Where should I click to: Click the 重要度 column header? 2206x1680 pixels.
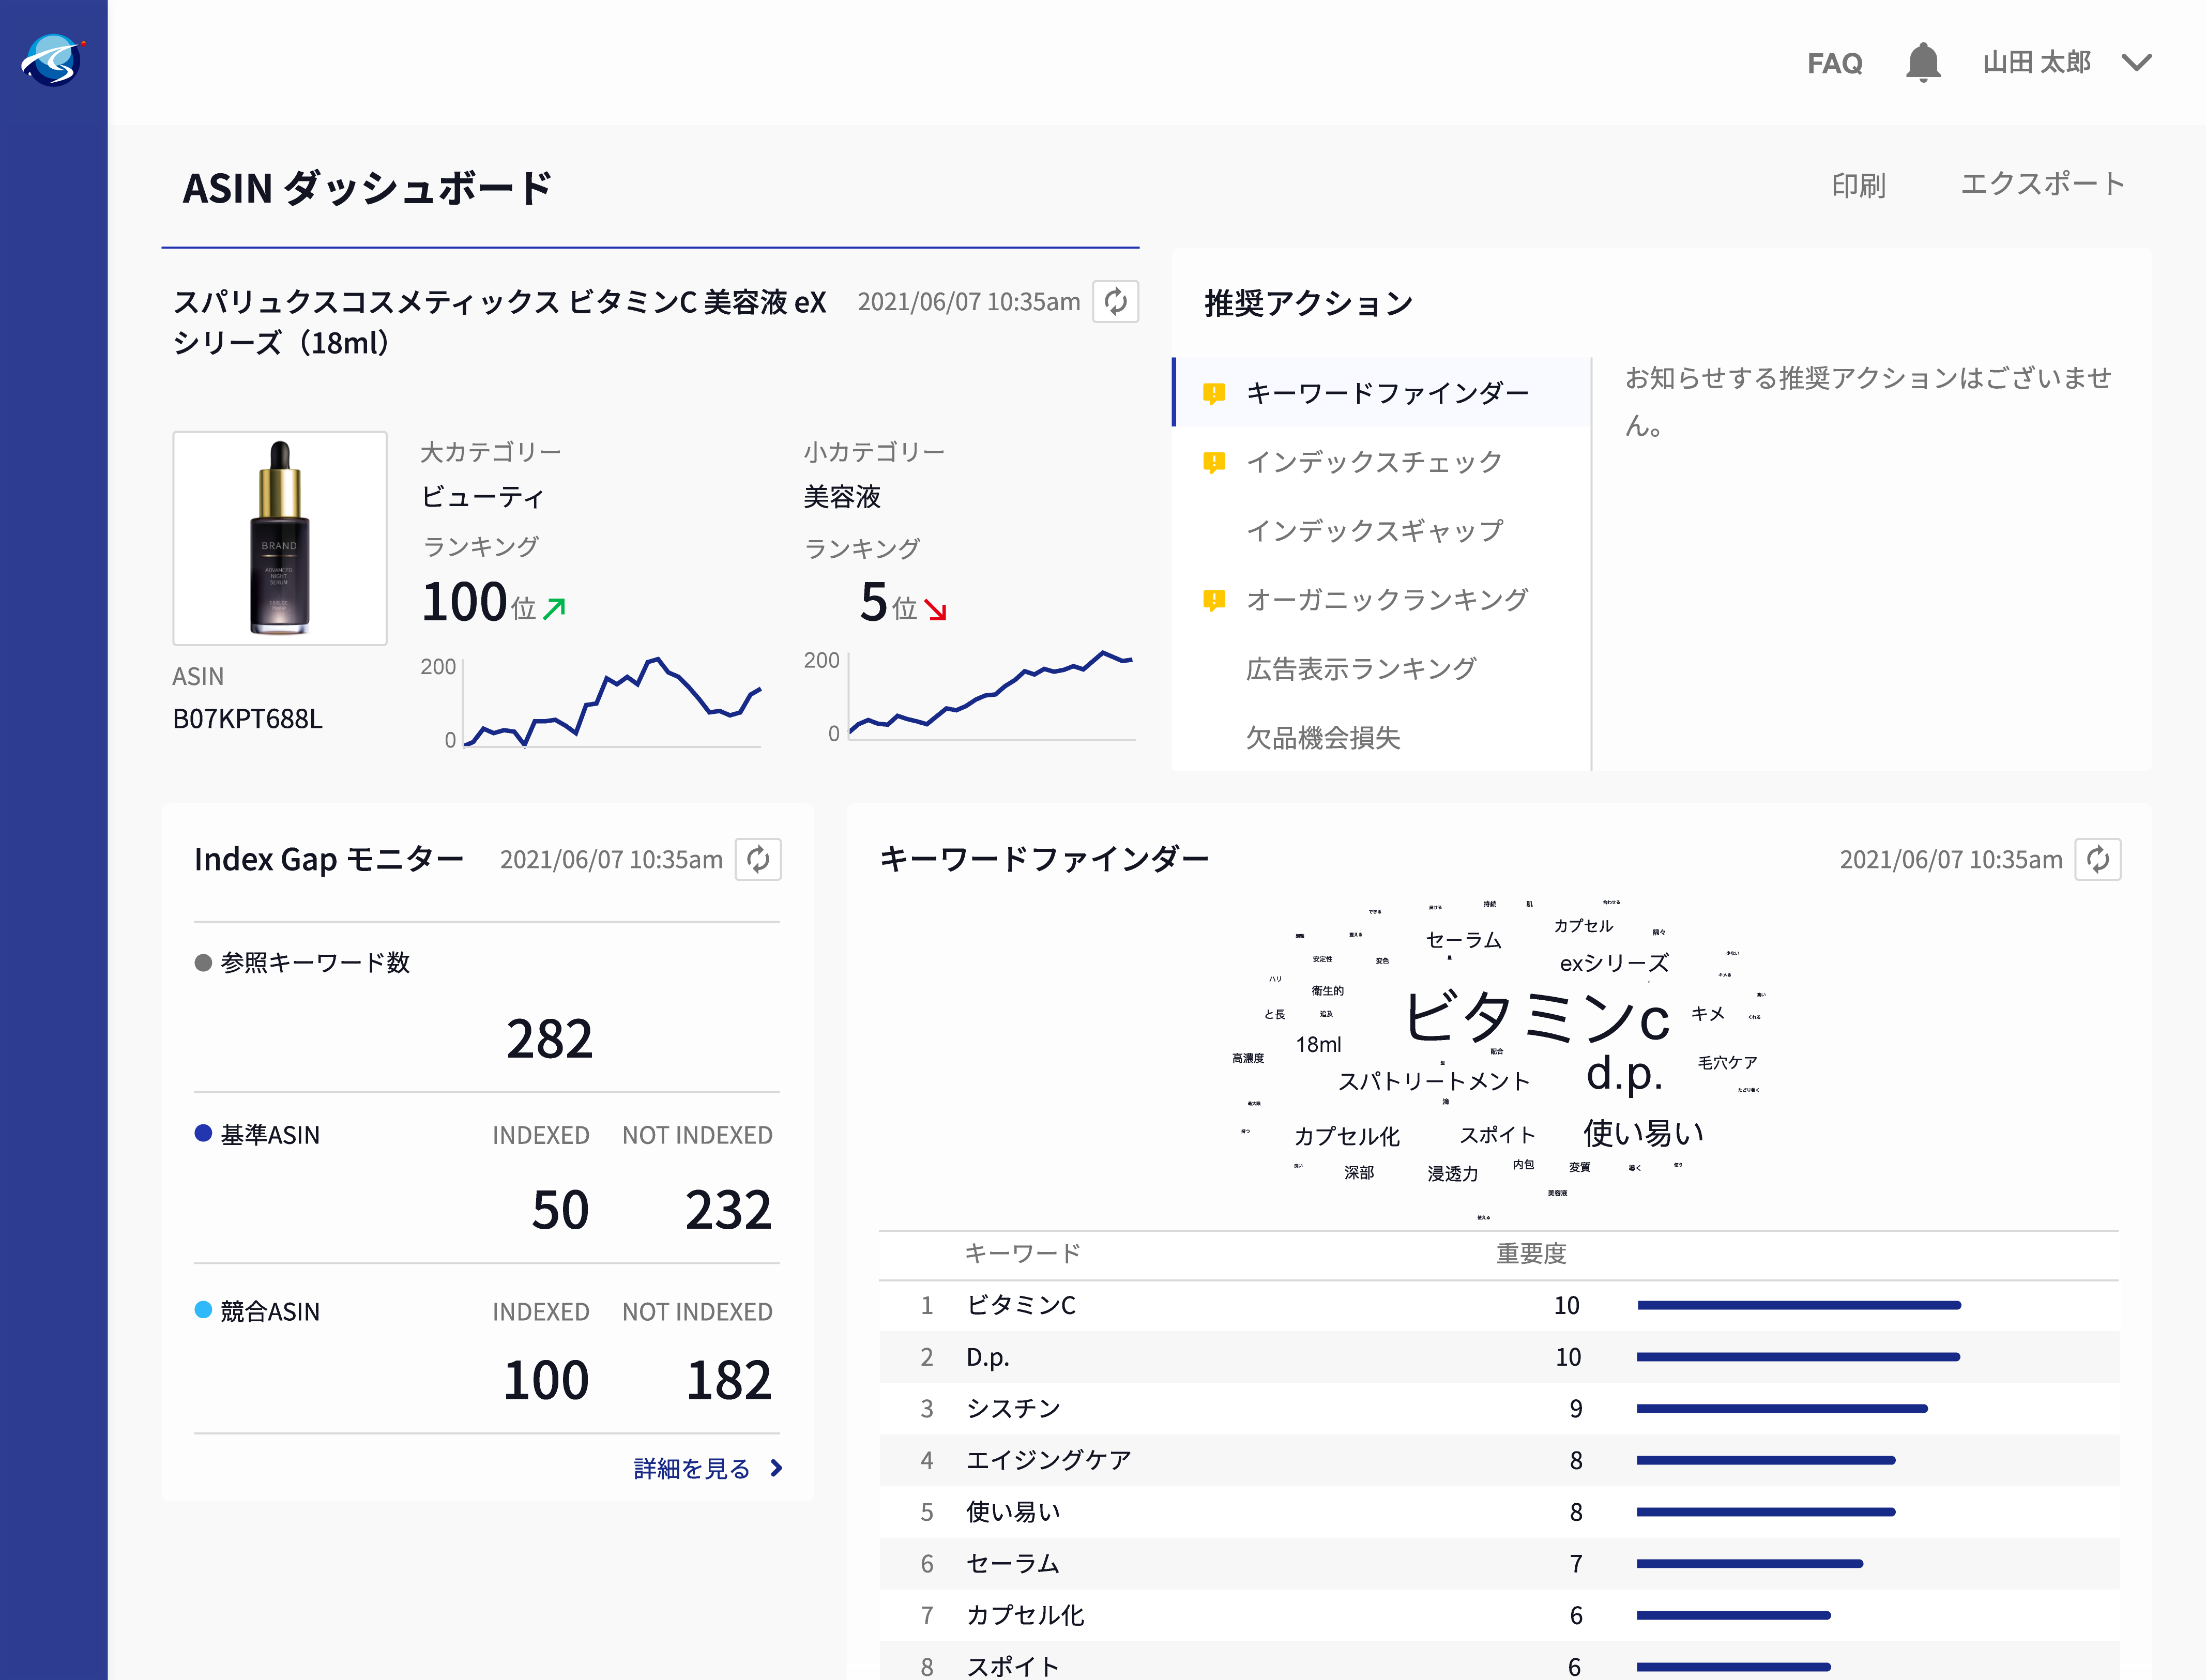(x=1530, y=1253)
